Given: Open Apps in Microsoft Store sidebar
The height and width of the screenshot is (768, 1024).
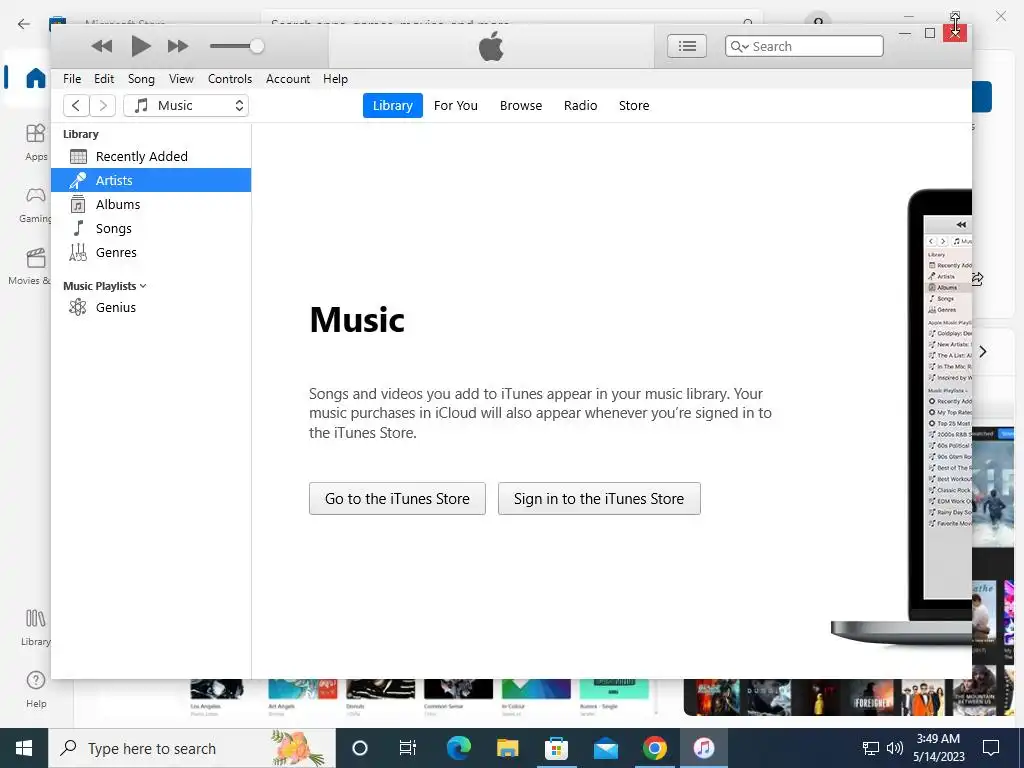Looking at the screenshot, I should pyautogui.click(x=36, y=142).
